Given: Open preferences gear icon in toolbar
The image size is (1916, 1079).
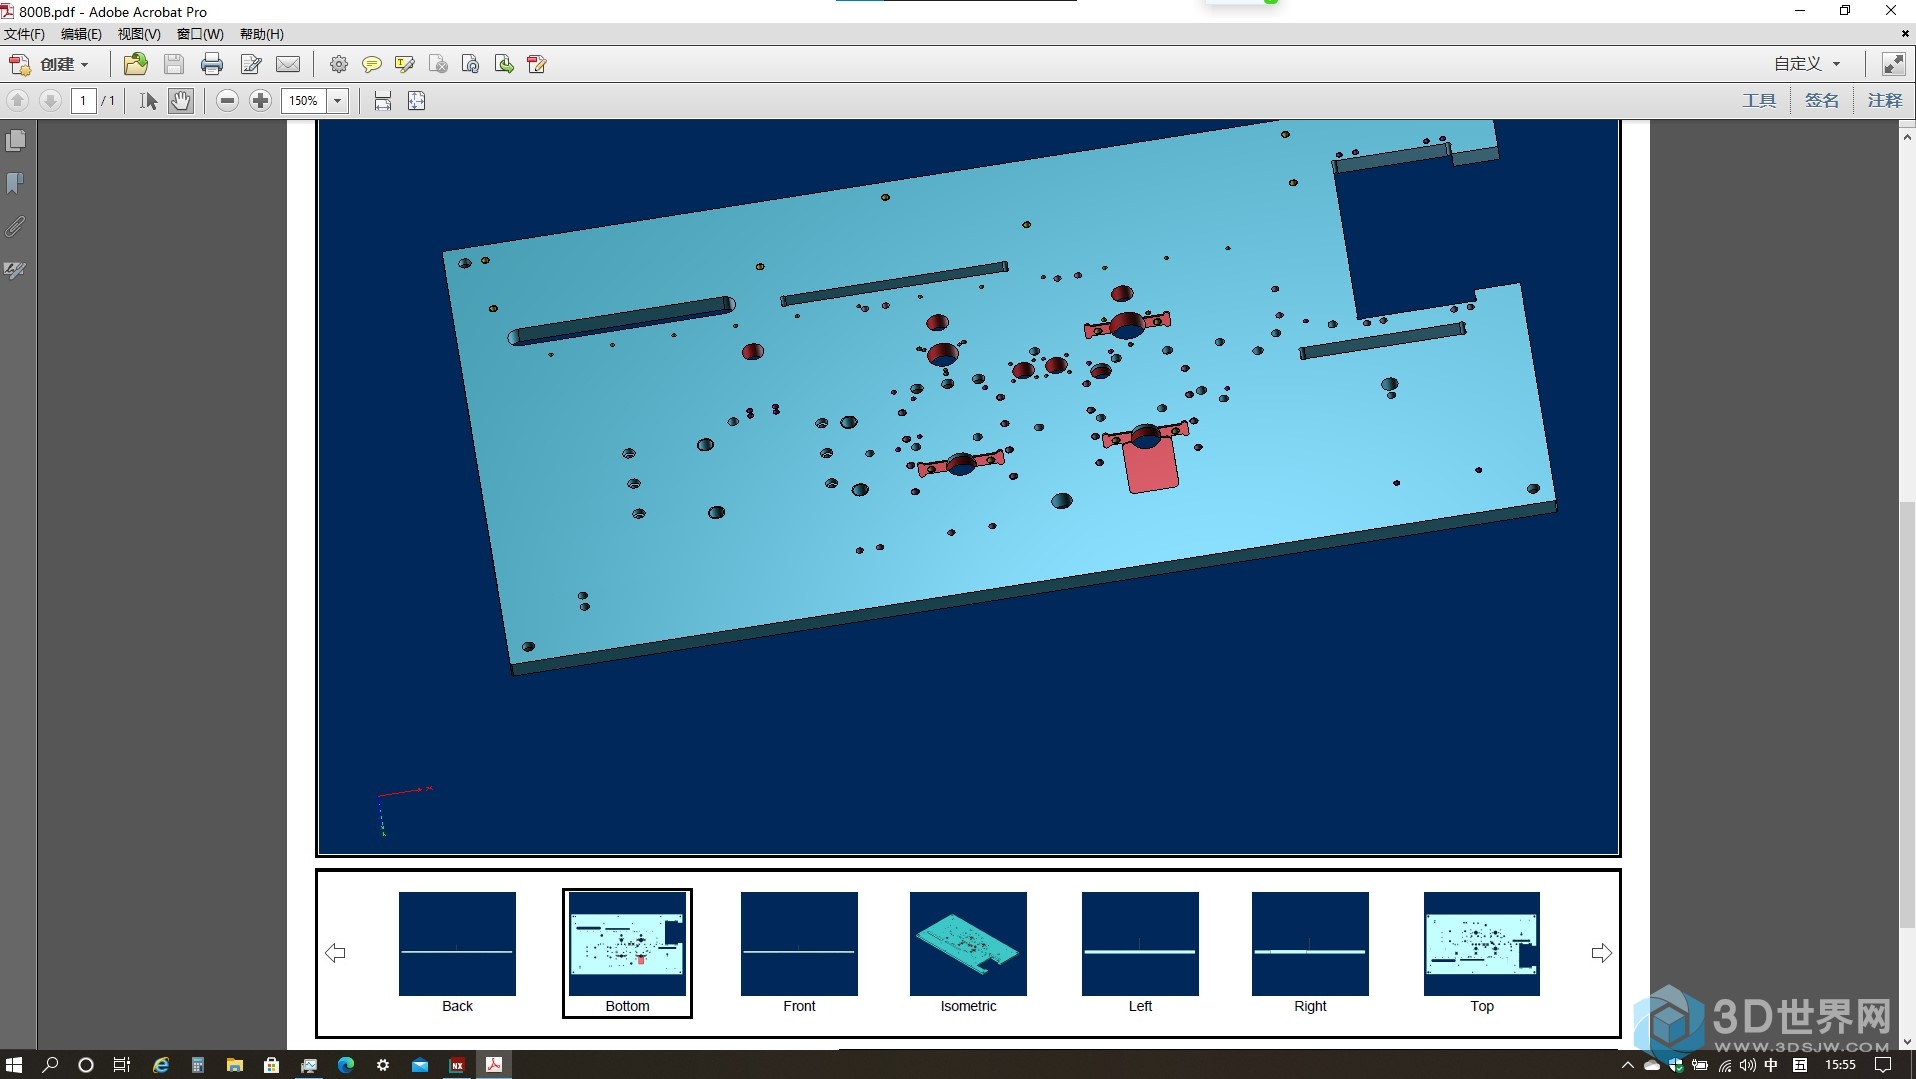Looking at the screenshot, I should click(x=339, y=64).
